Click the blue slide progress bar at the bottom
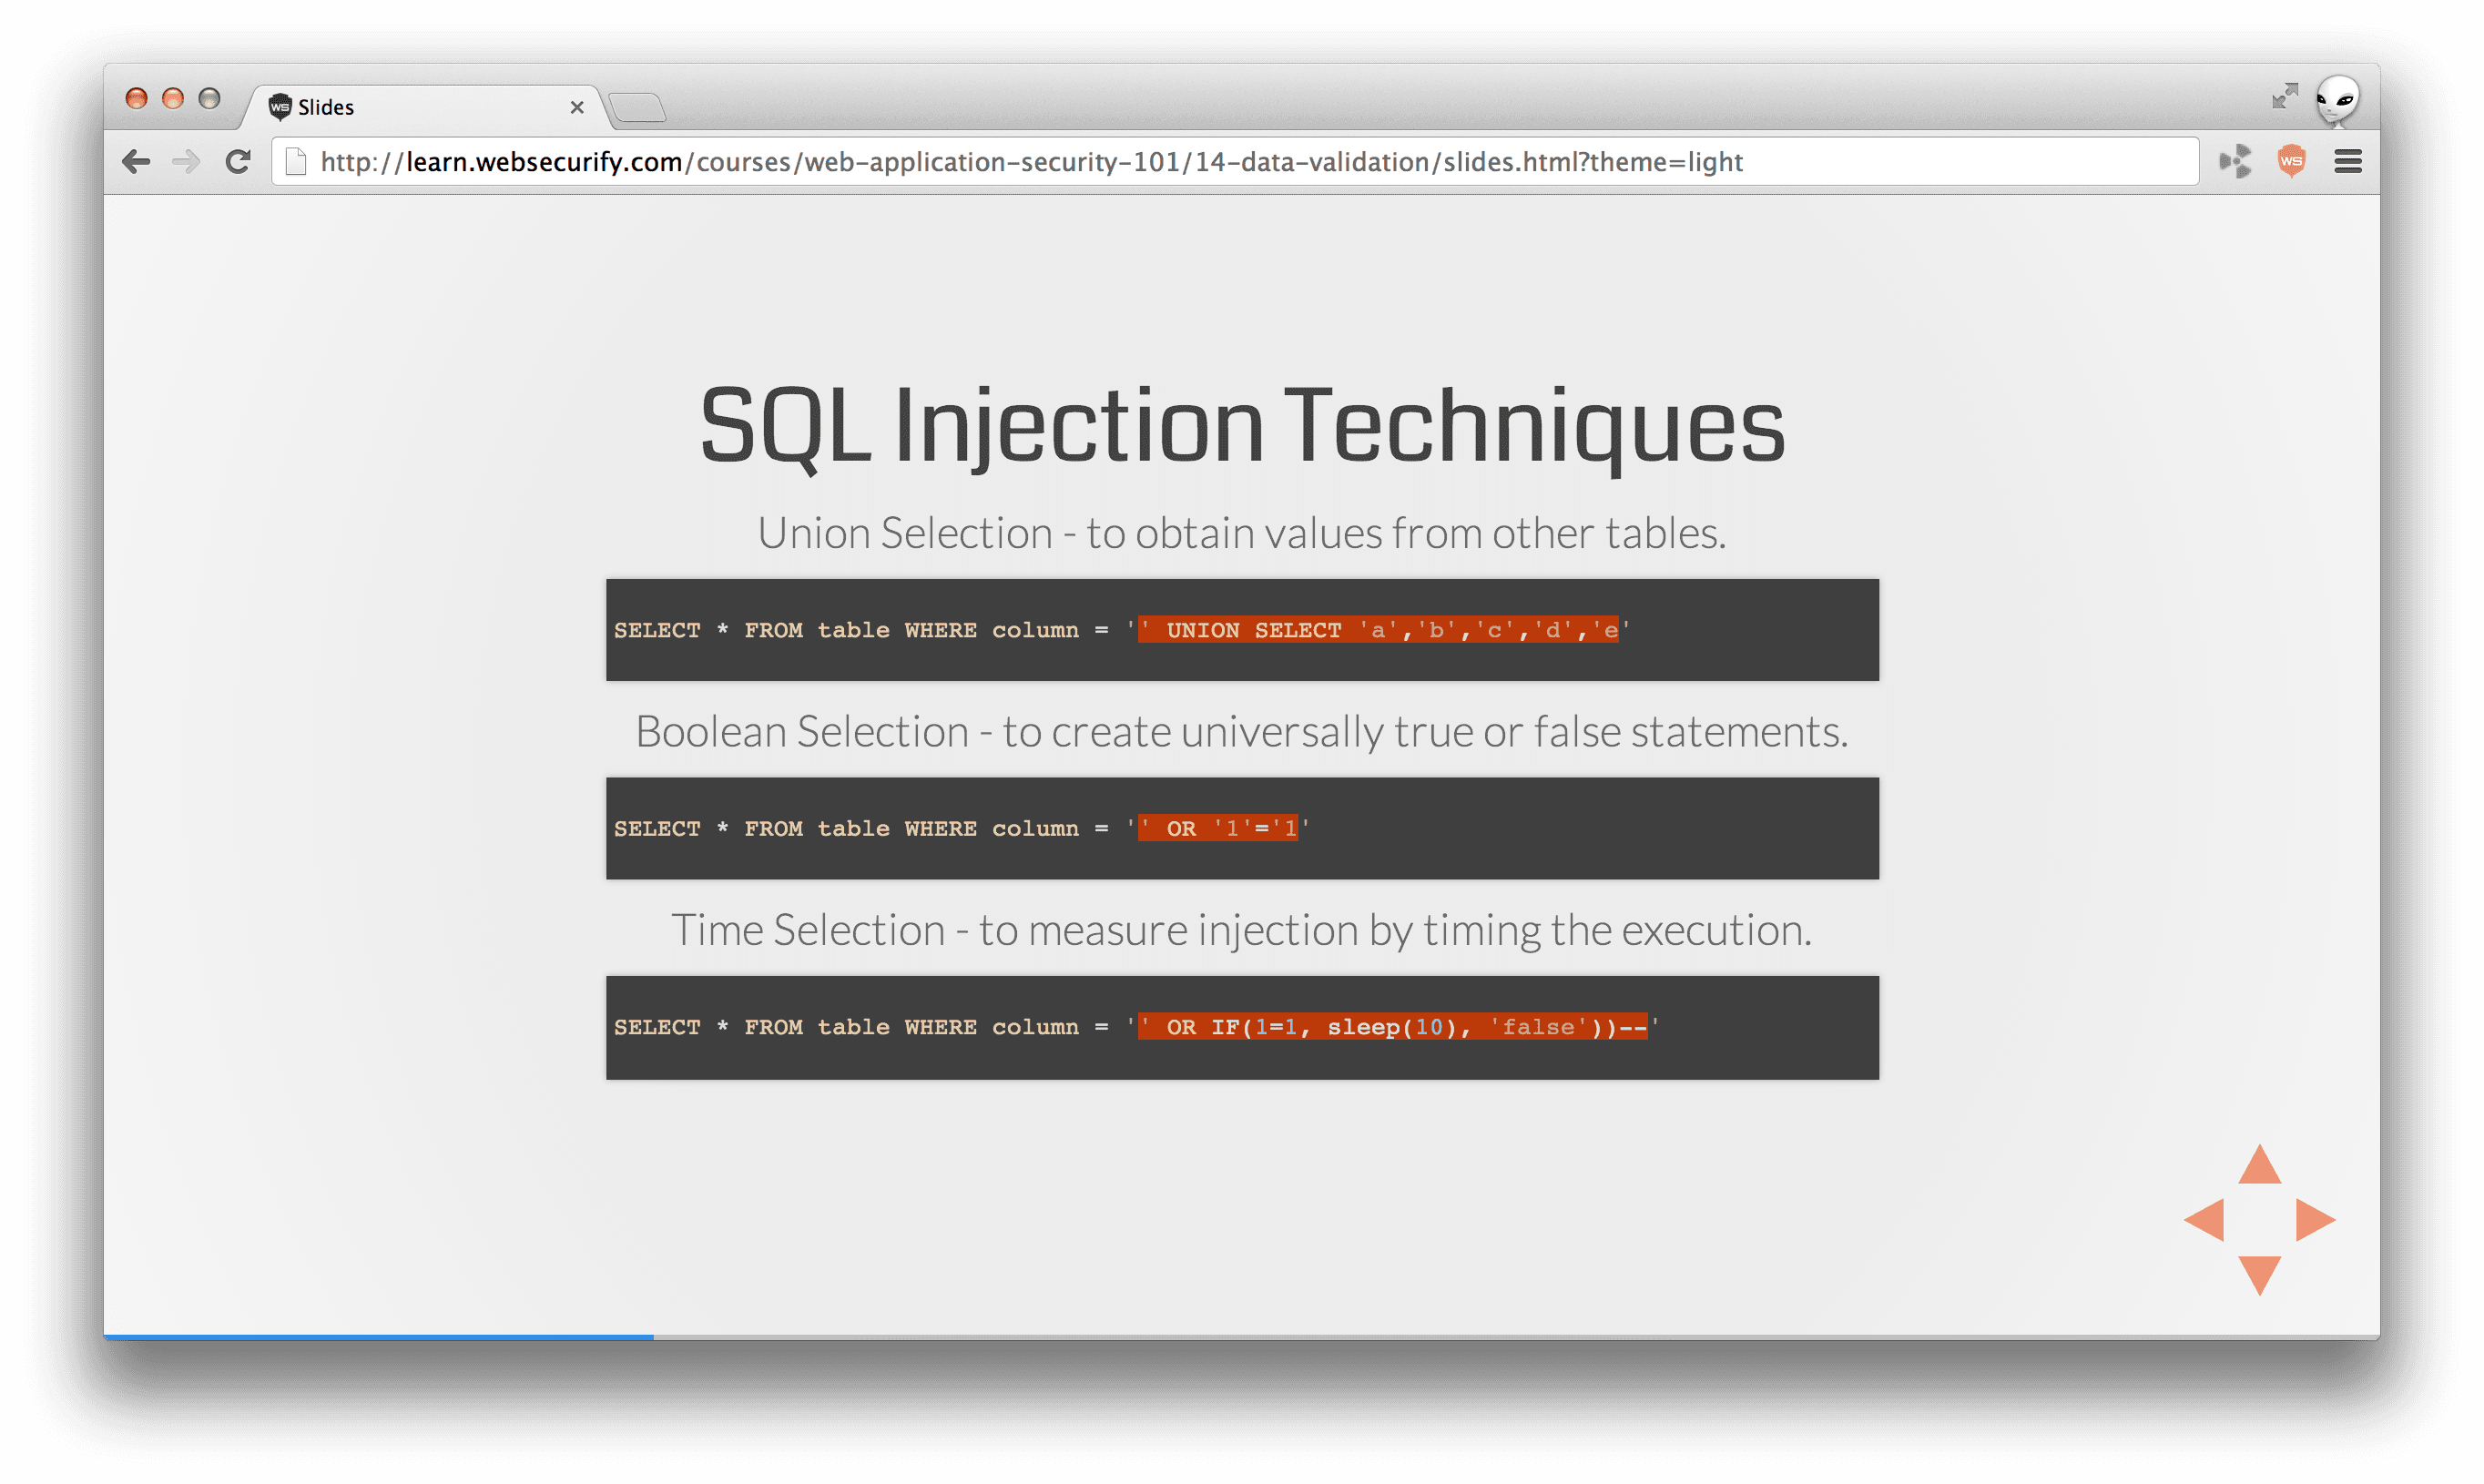 point(378,1336)
